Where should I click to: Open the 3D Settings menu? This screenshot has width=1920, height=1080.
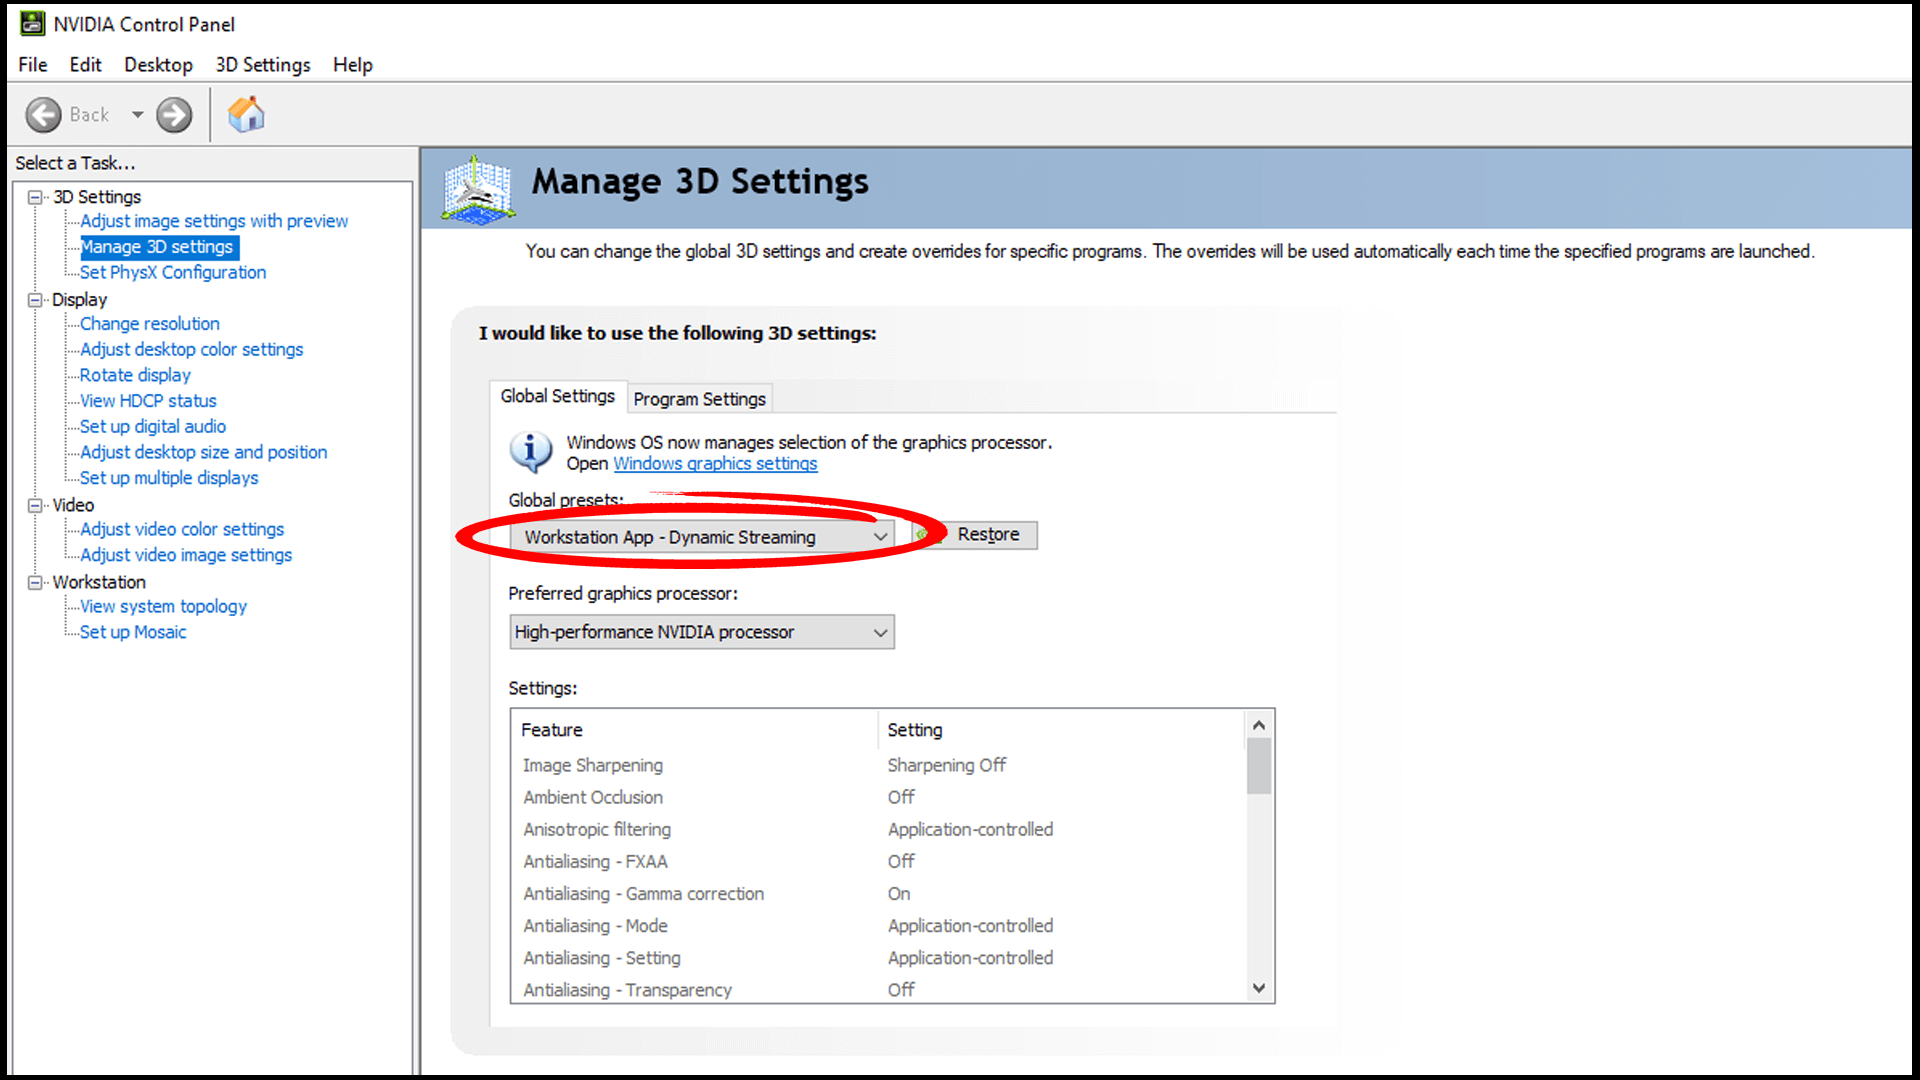[x=263, y=65]
